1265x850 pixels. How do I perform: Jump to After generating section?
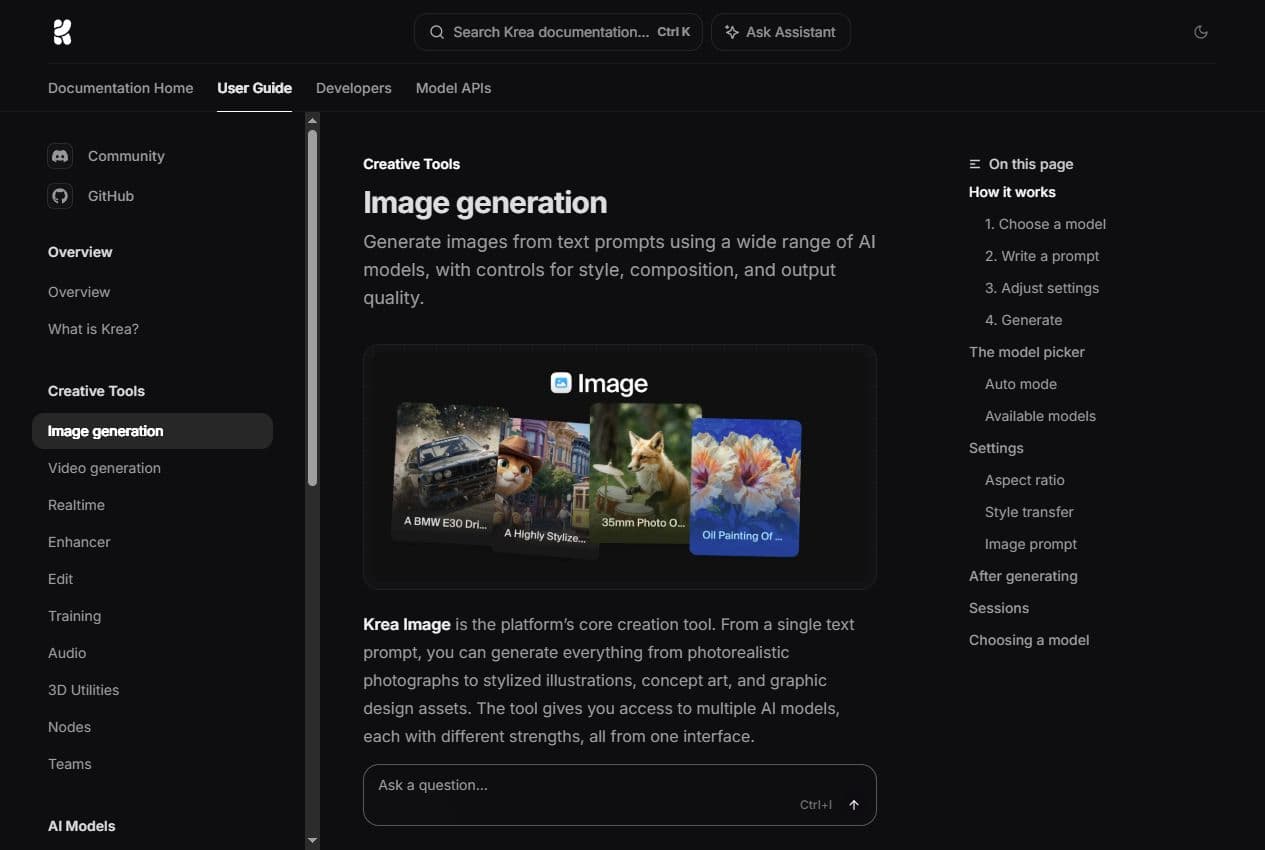(1023, 576)
